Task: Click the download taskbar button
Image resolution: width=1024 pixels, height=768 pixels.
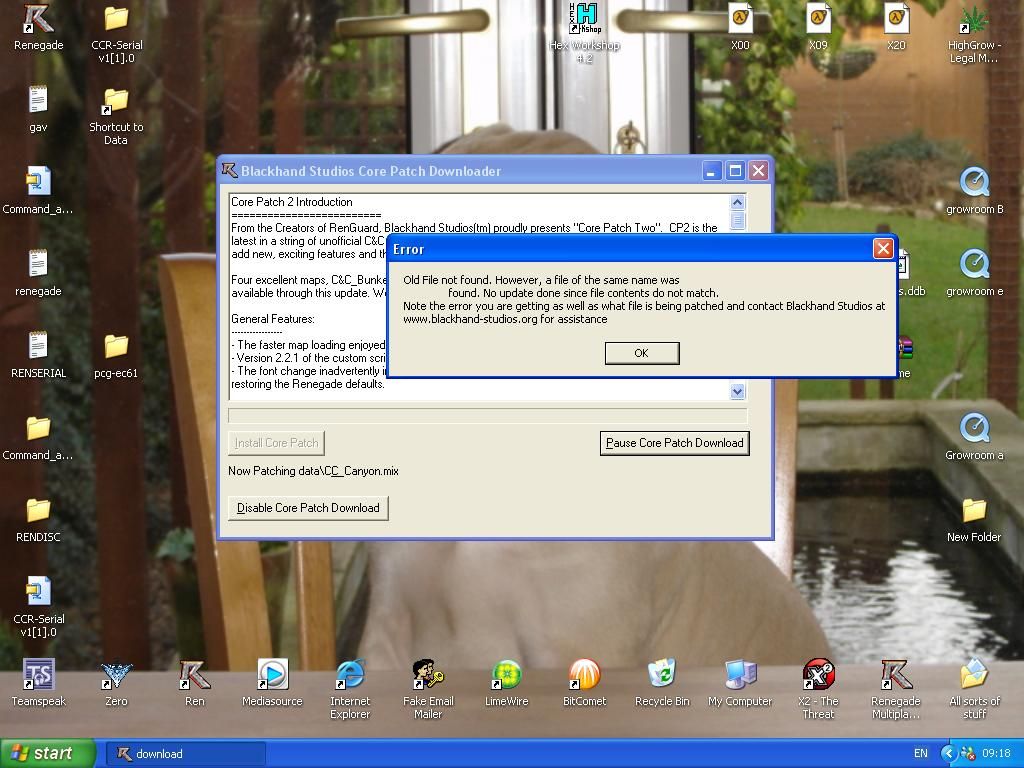Action: point(186,753)
